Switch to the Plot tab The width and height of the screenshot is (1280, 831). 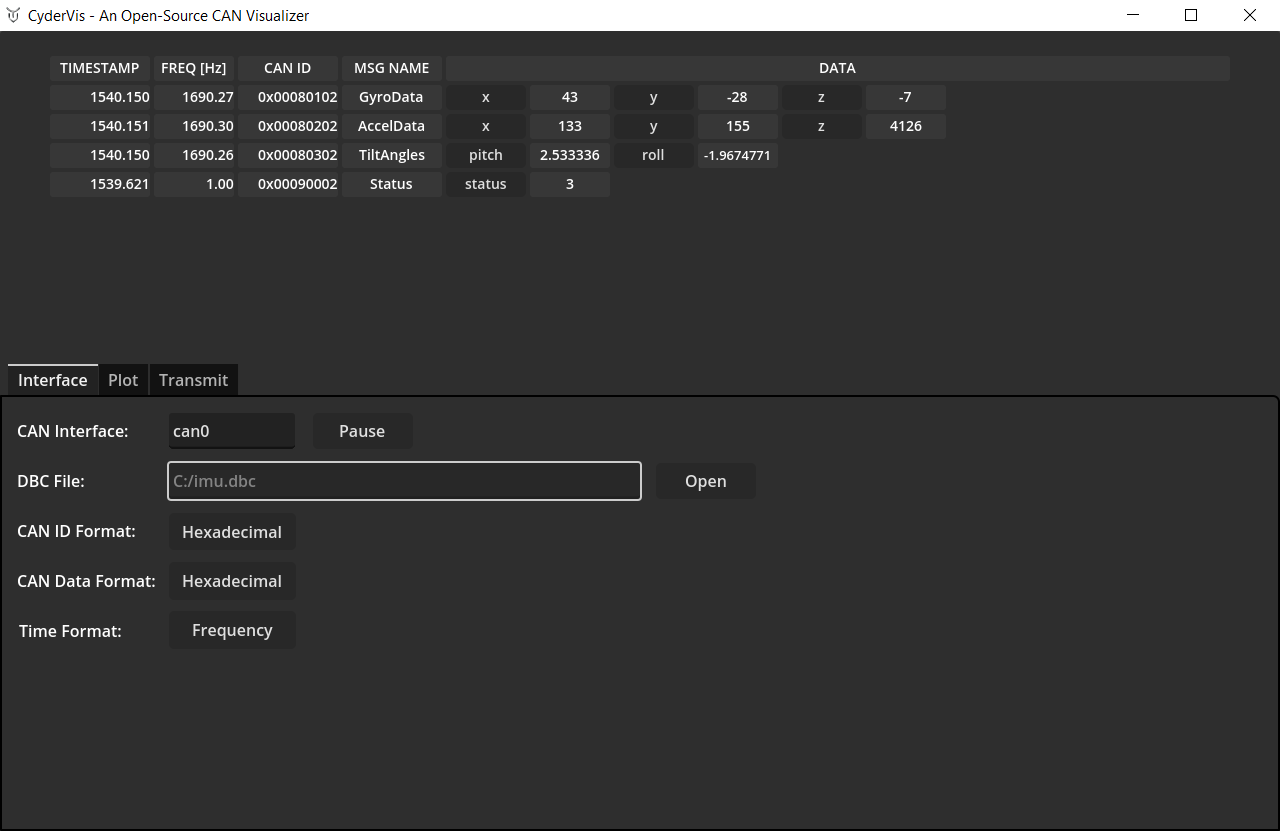123,380
